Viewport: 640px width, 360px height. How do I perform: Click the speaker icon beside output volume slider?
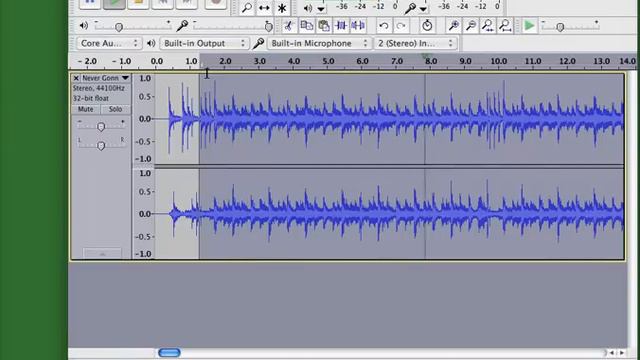84,26
